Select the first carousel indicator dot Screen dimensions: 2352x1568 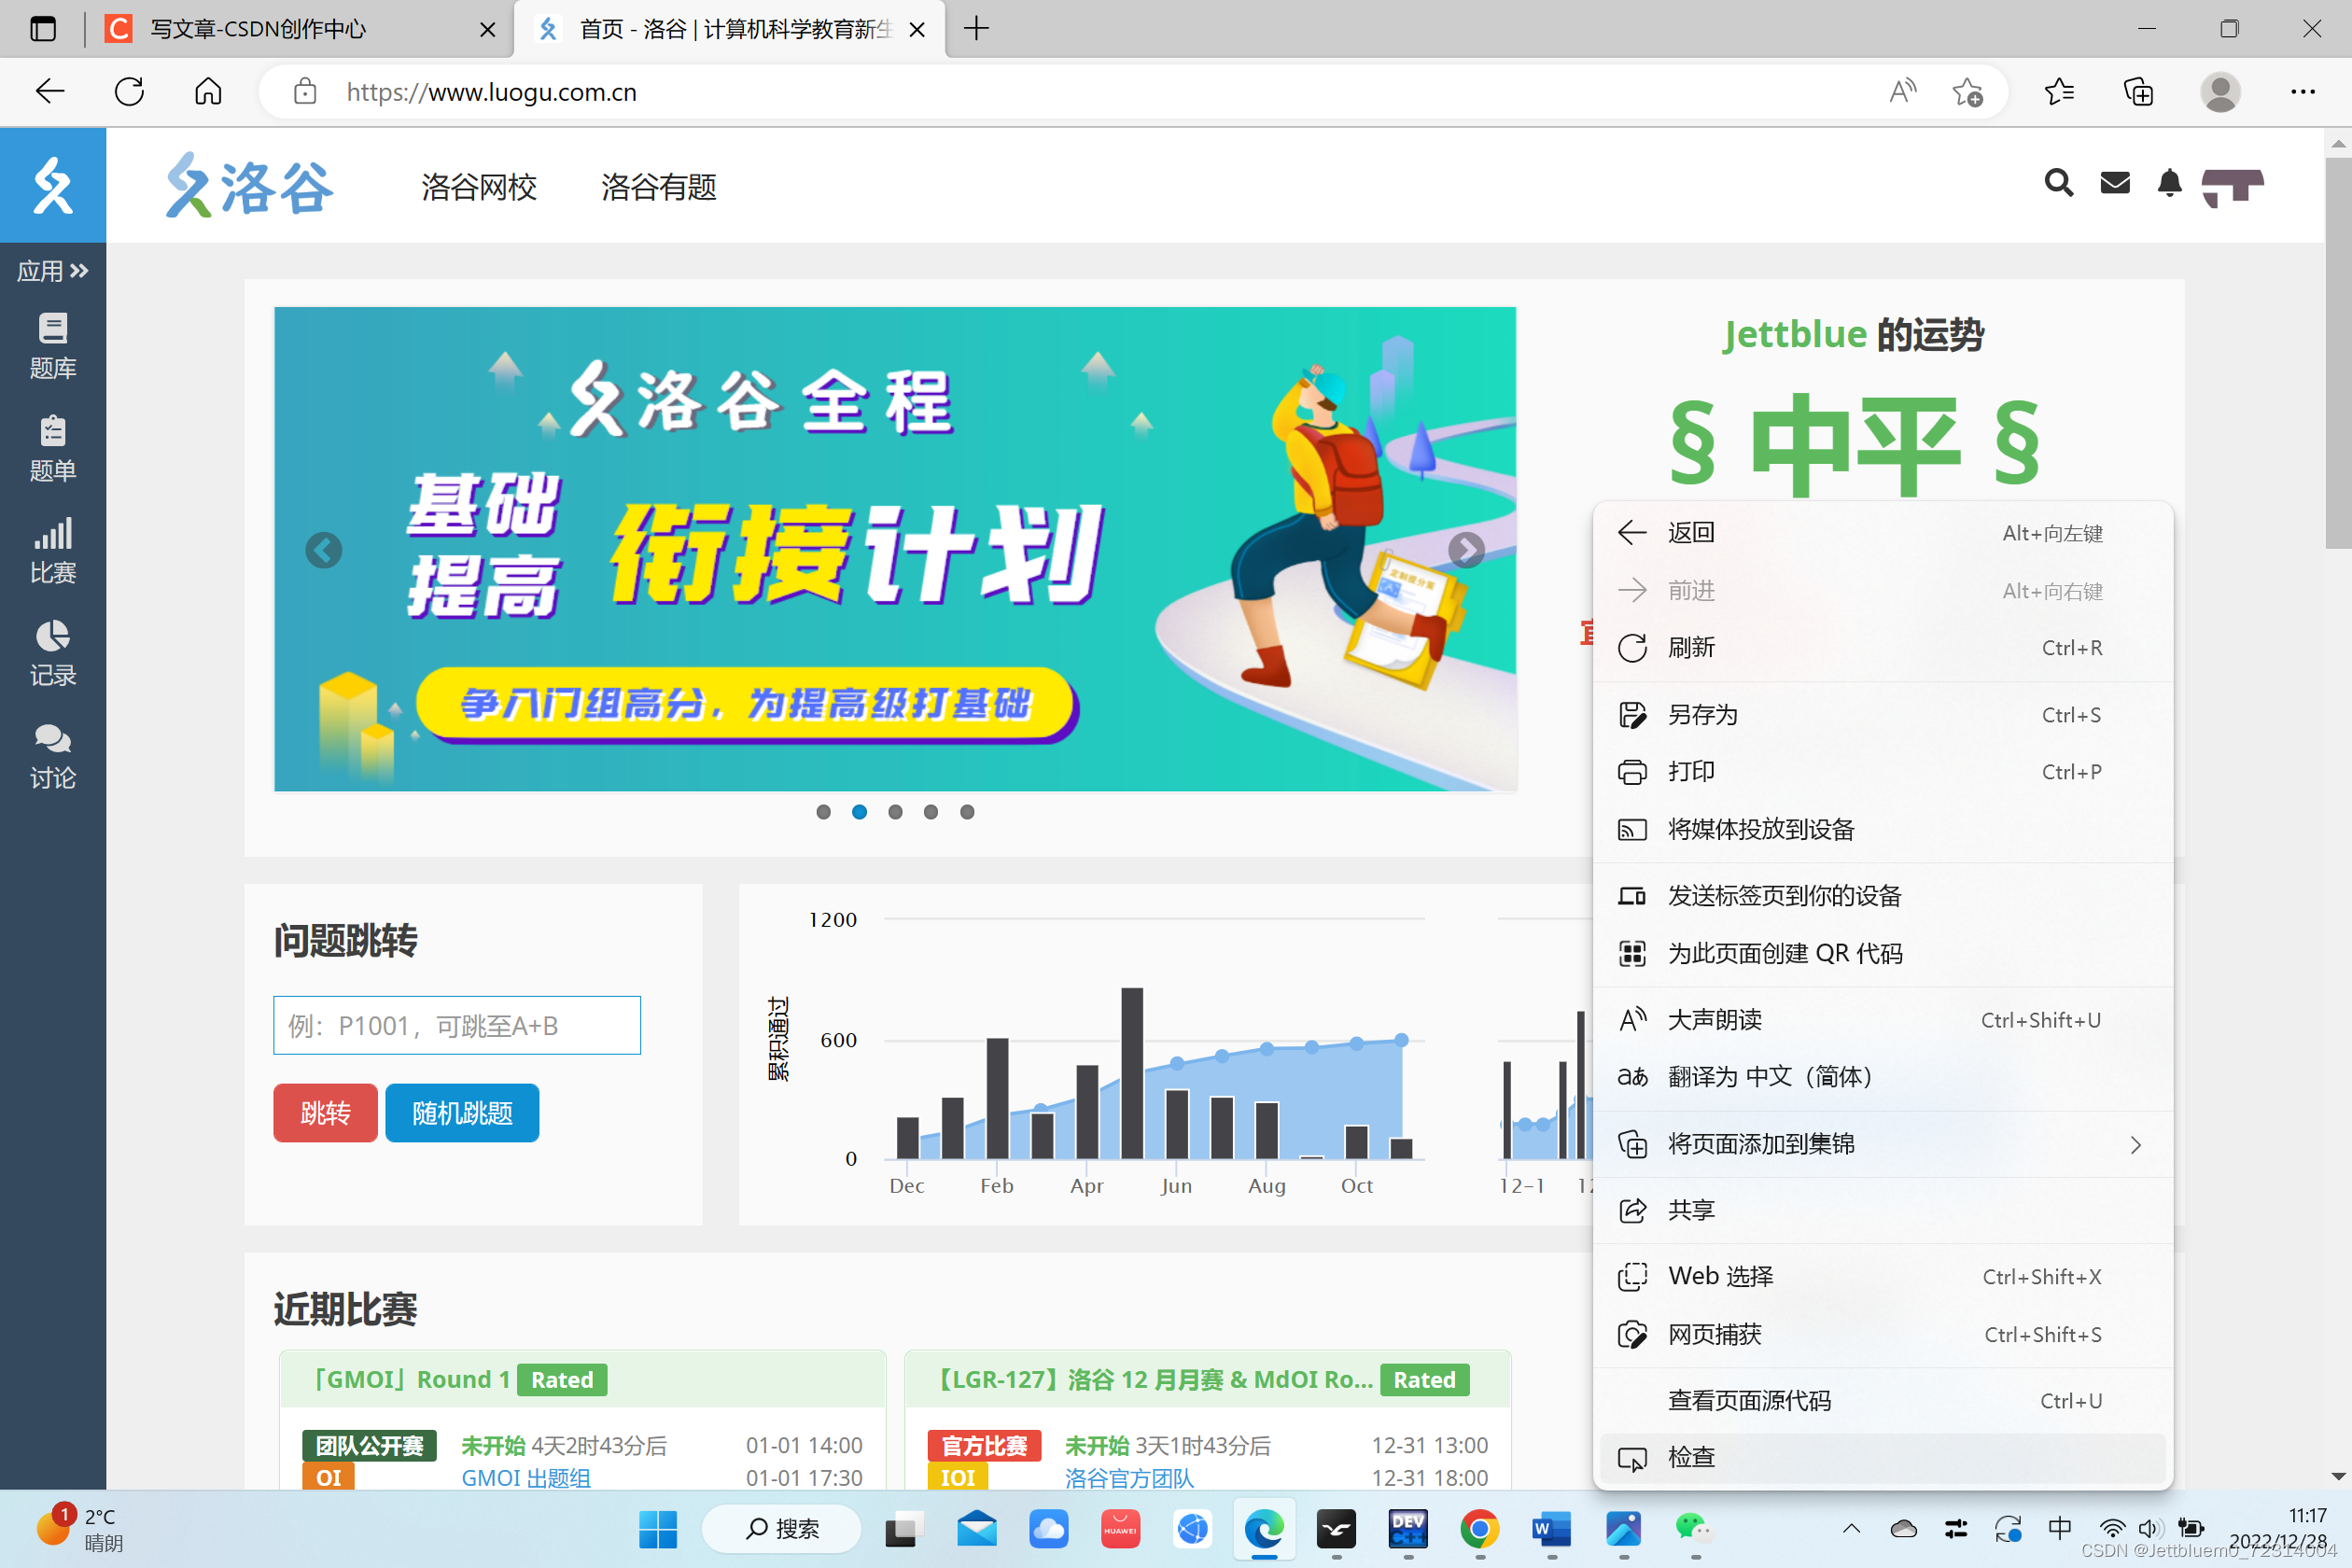[823, 812]
